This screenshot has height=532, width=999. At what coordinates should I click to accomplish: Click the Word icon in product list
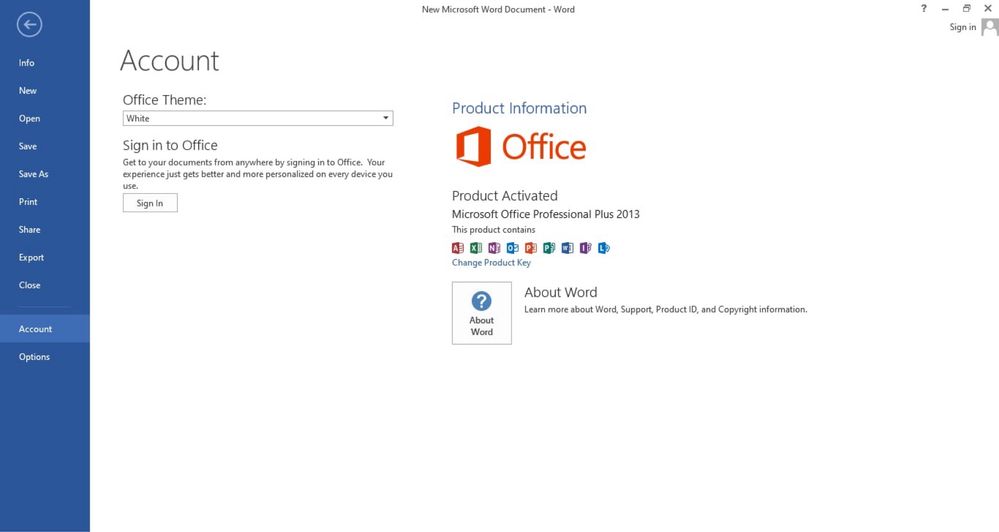[568, 248]
